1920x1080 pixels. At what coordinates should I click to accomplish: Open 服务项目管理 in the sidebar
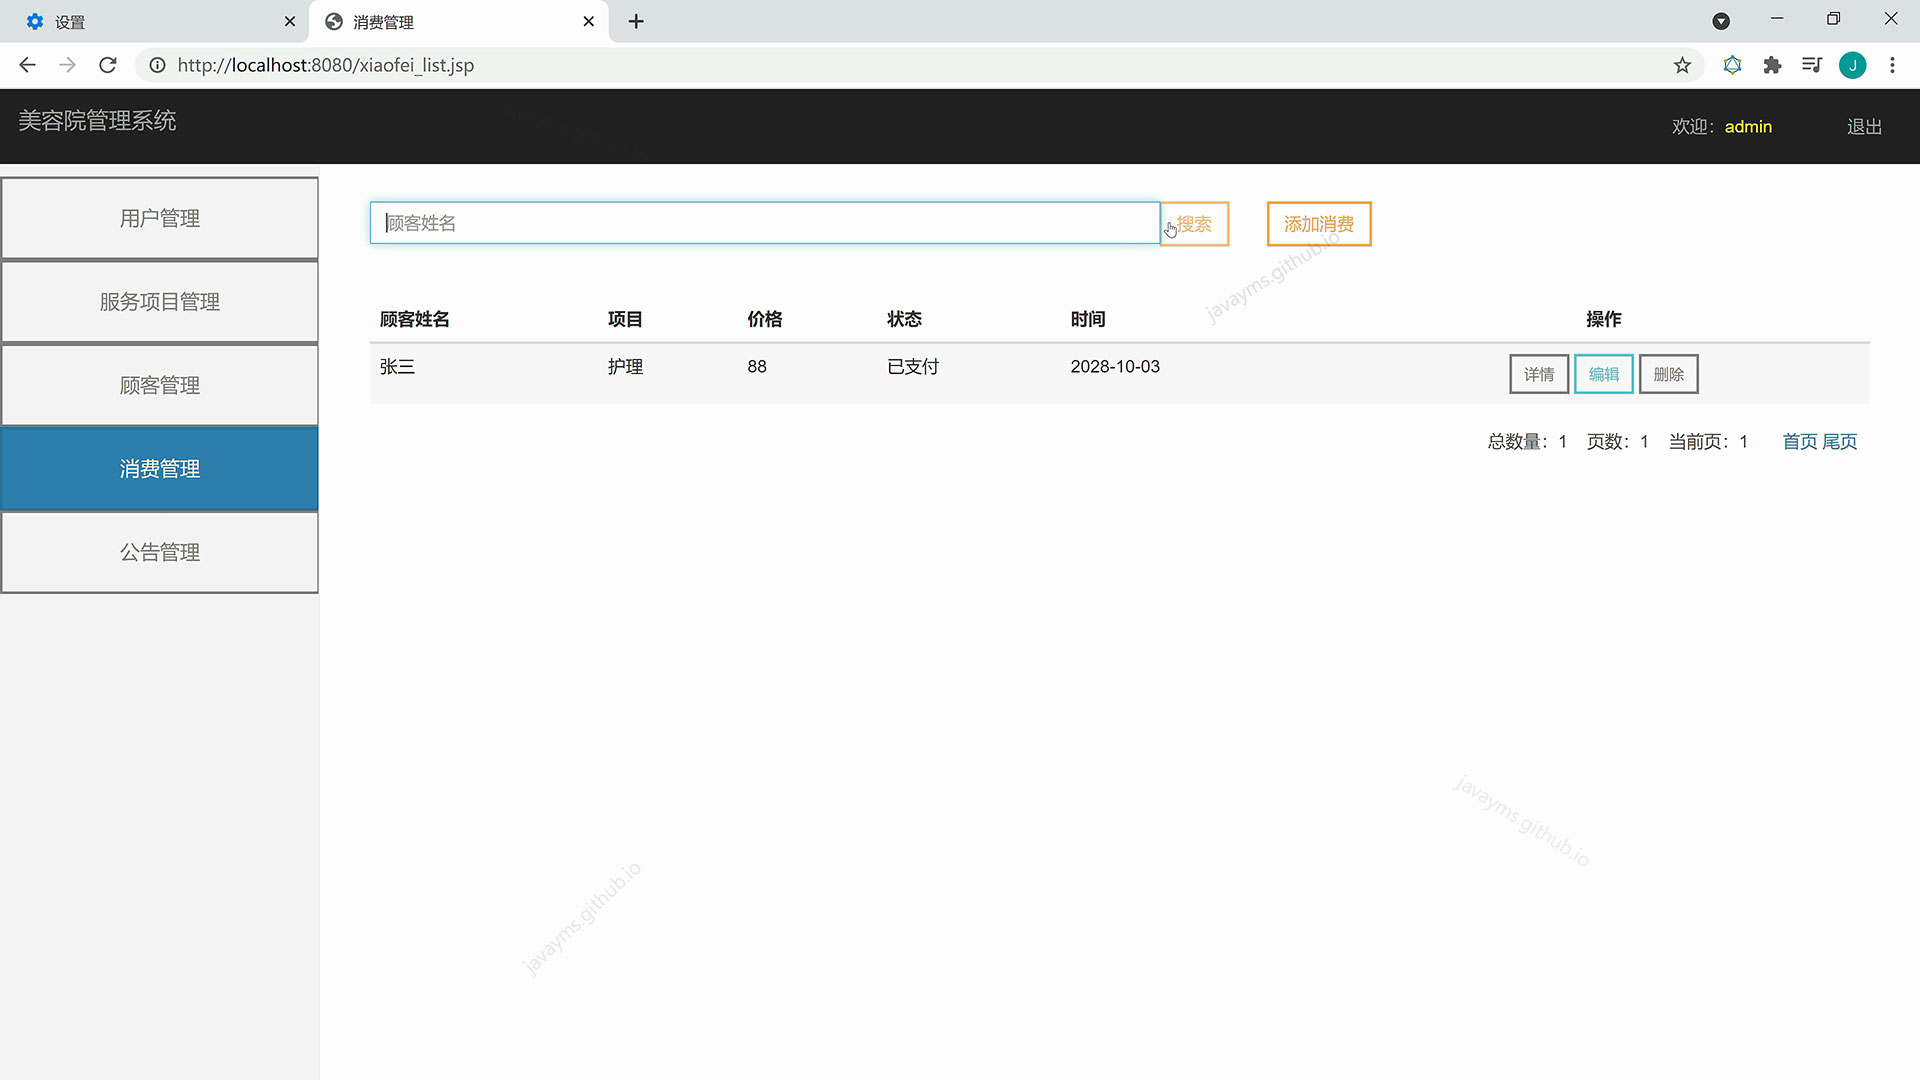[x=160, y=302]
